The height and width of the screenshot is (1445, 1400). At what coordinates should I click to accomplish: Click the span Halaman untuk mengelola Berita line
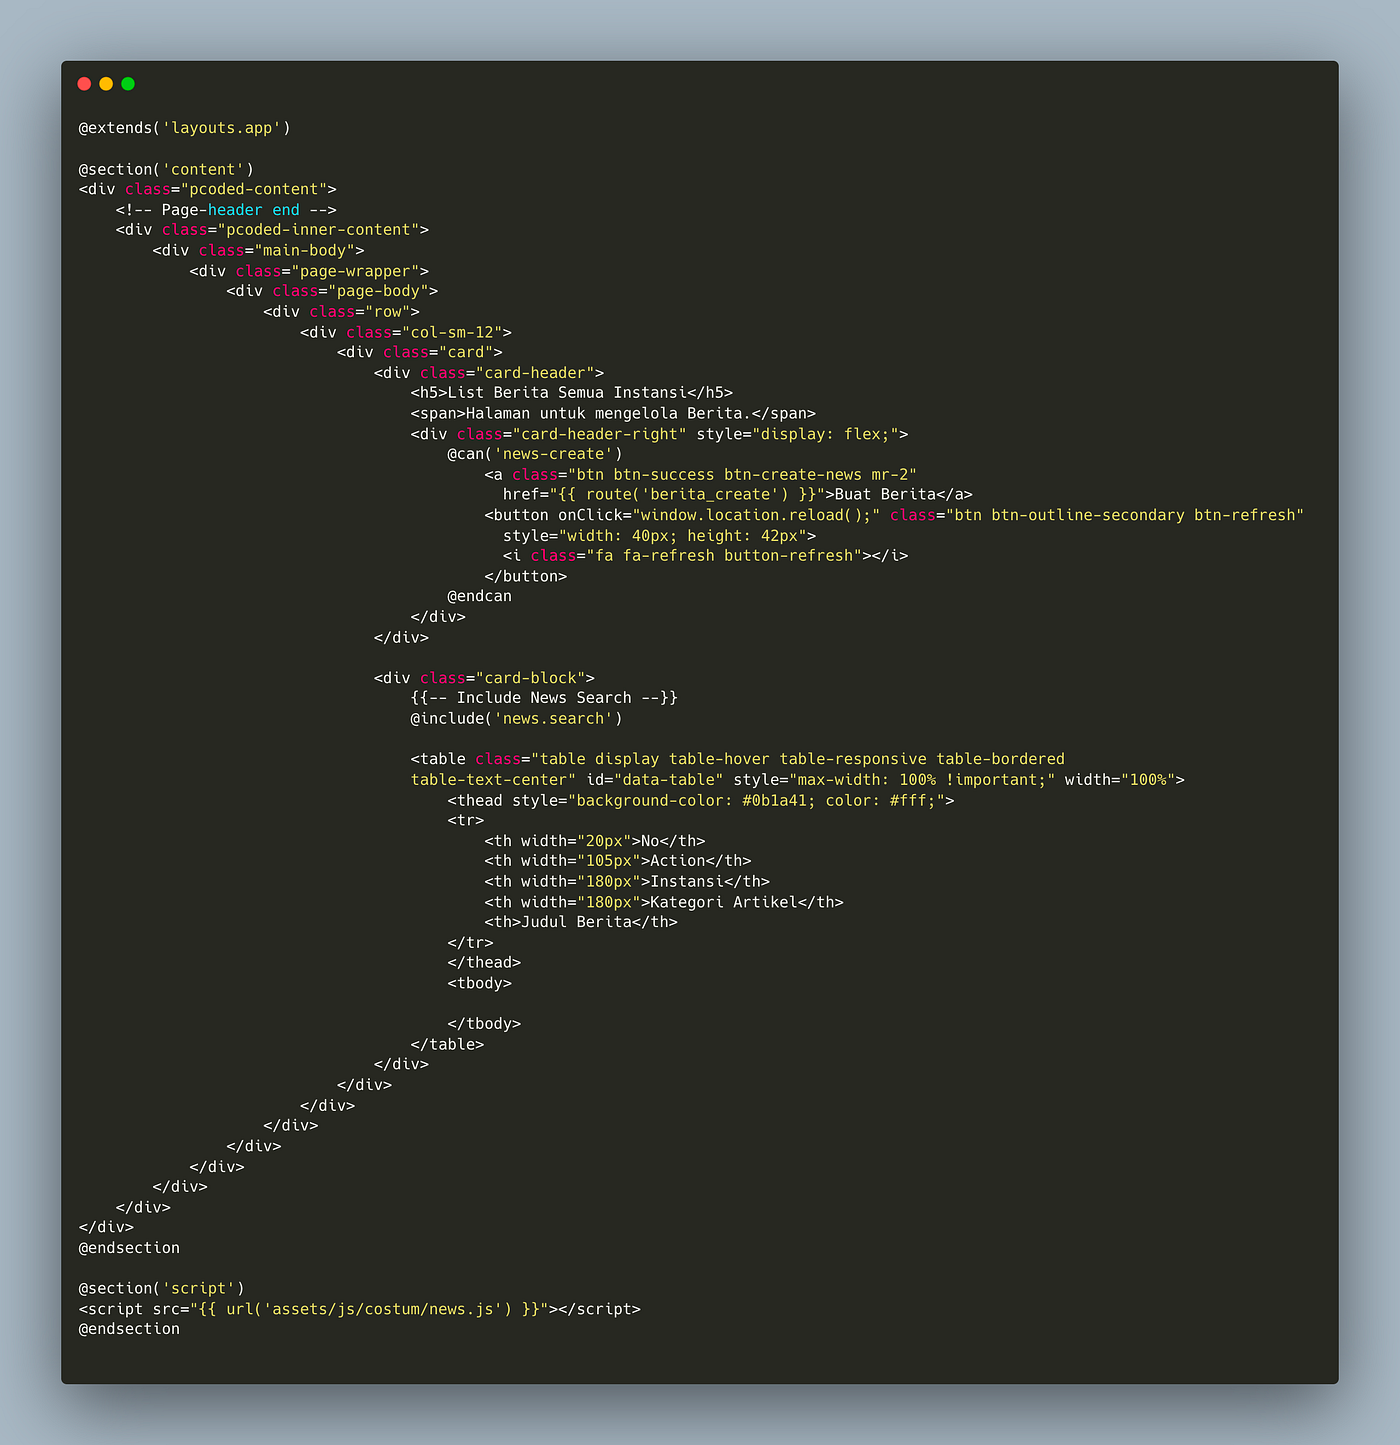613,413
